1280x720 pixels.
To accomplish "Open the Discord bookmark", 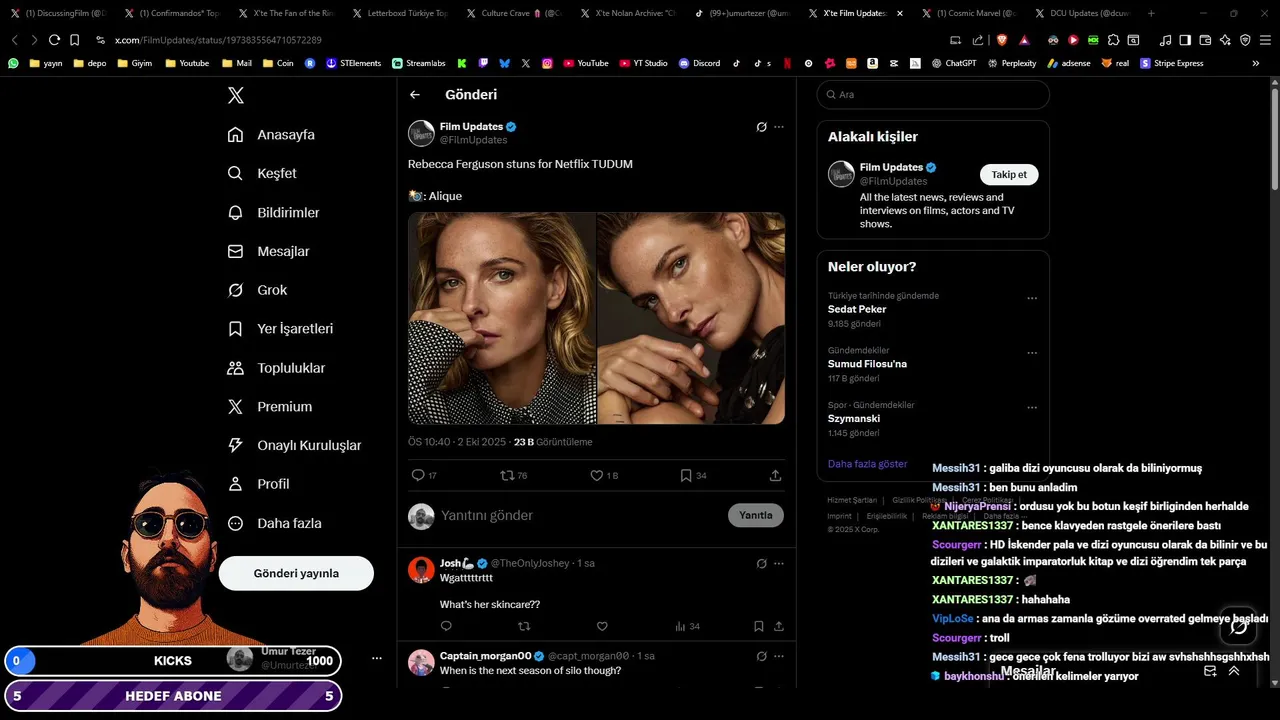I will (699, 63).
